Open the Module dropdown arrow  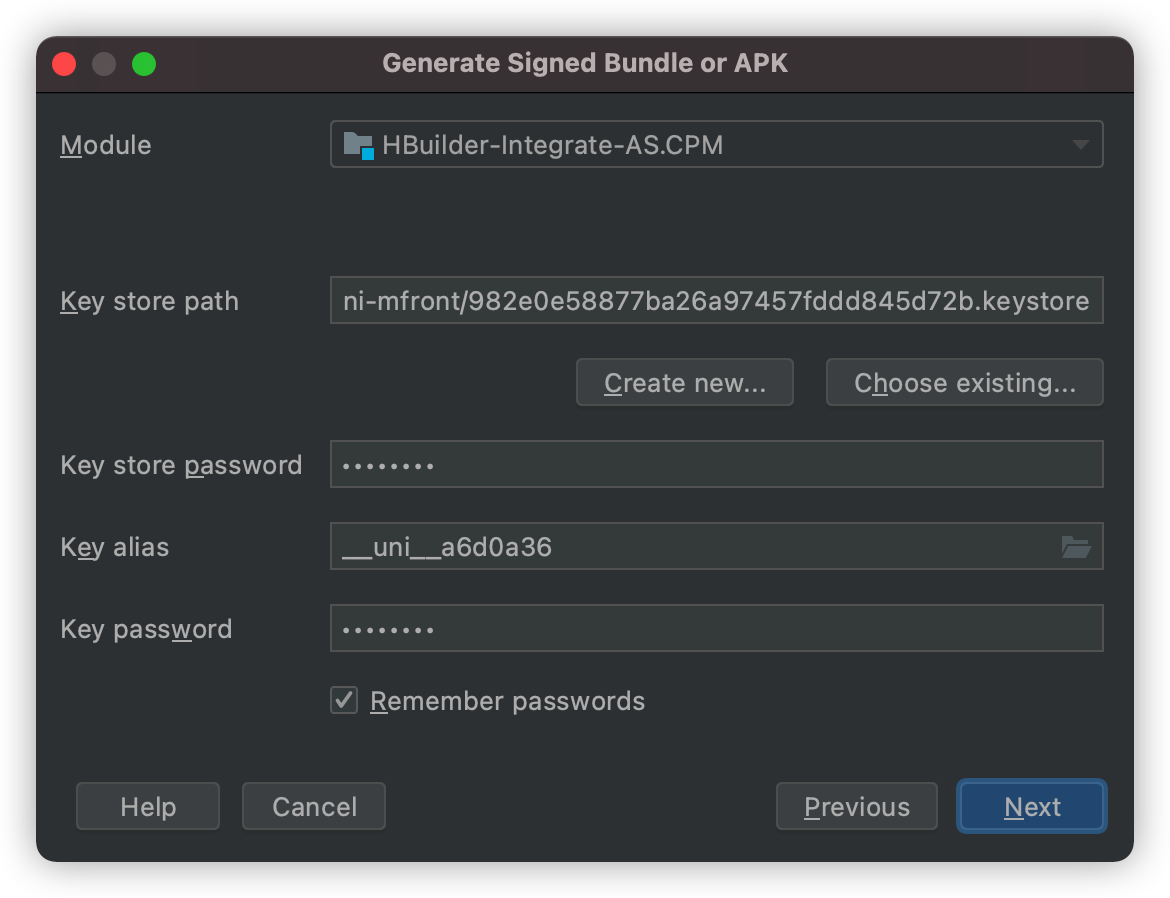1080,144
